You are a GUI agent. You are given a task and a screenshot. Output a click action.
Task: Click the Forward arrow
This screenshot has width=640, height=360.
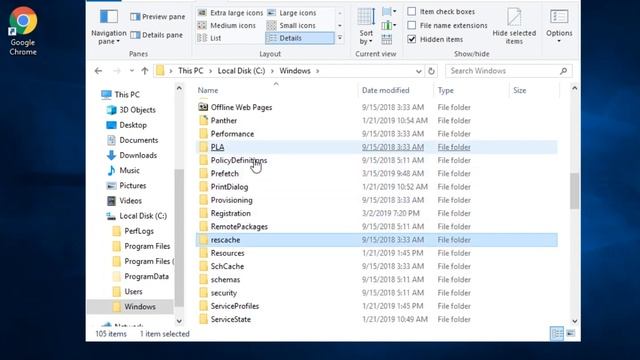[x=117, y=71]
